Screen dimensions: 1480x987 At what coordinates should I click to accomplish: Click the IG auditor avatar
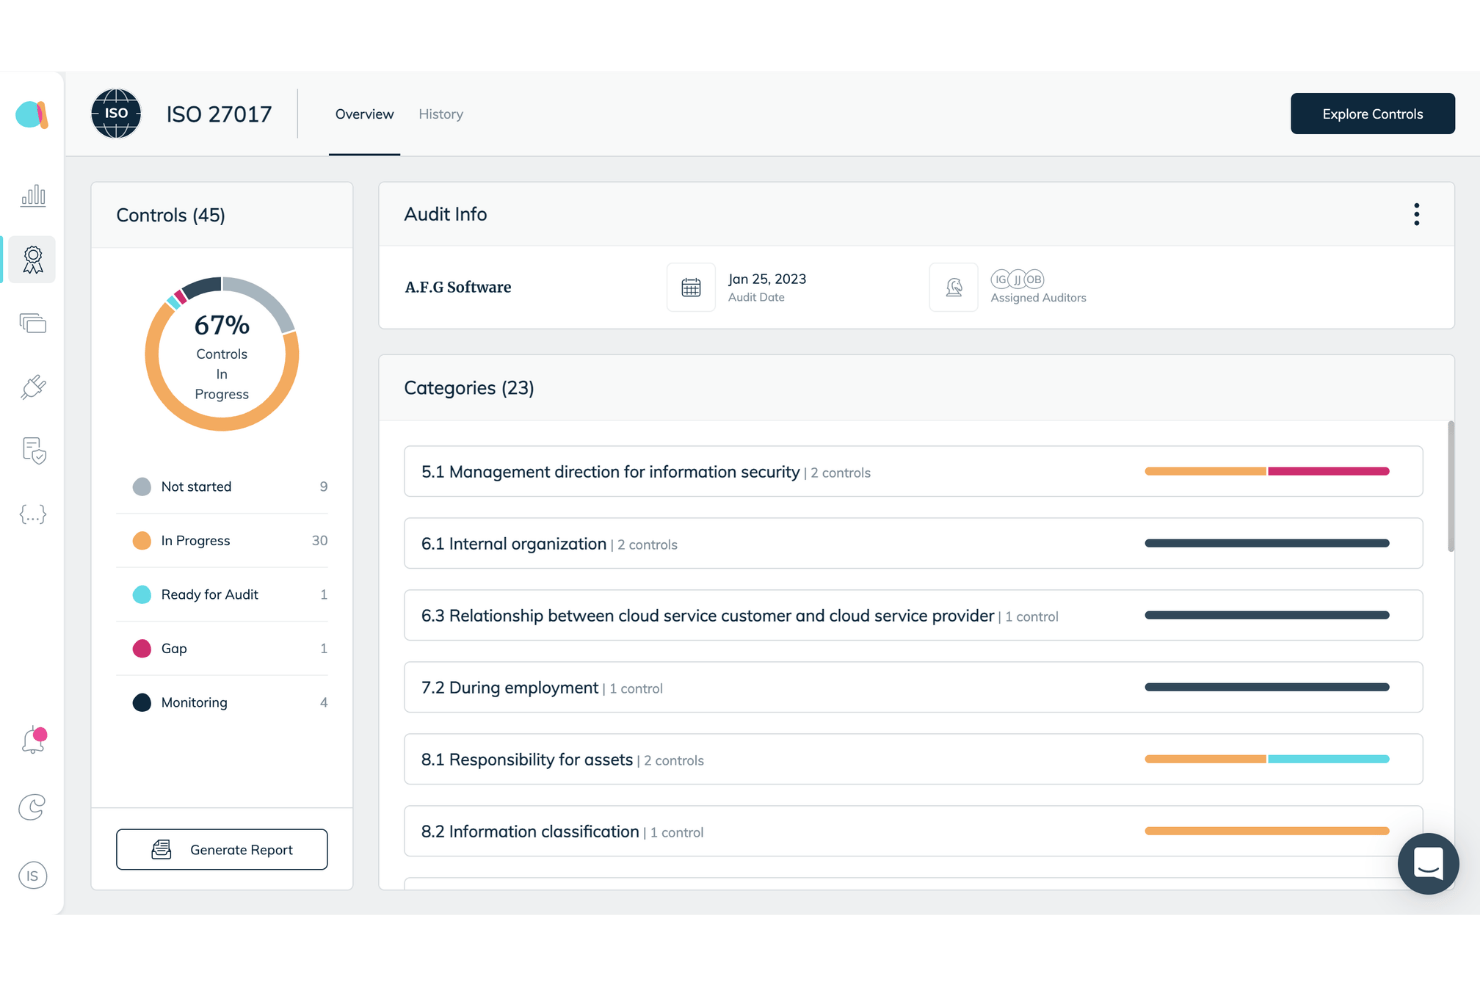click(x=1001, y=279)
